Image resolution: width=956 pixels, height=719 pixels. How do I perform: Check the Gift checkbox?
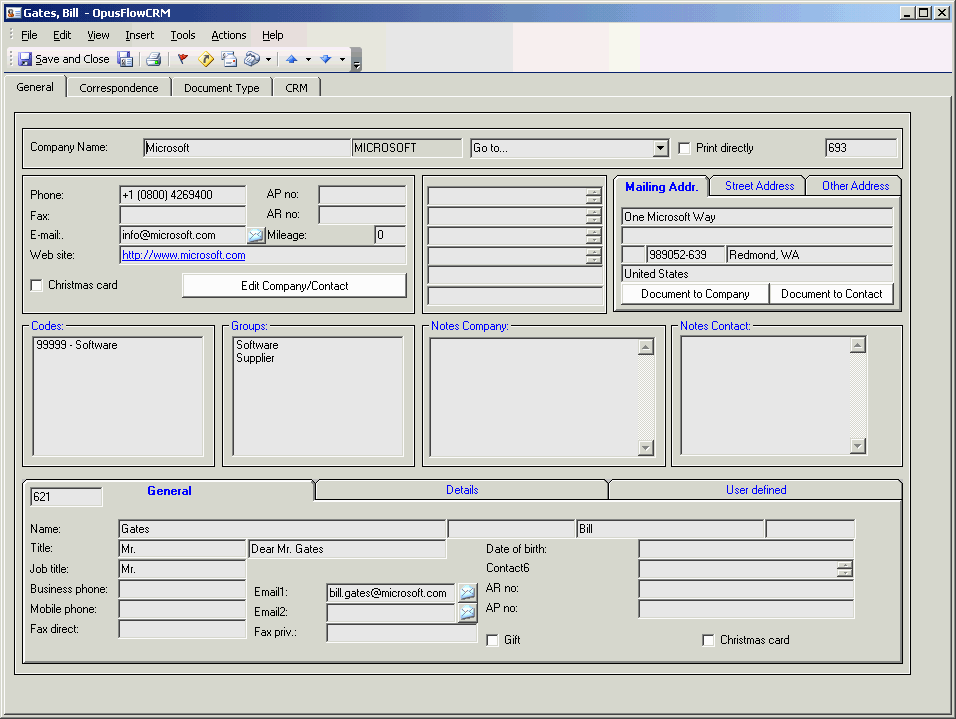[x=493, y=640]
